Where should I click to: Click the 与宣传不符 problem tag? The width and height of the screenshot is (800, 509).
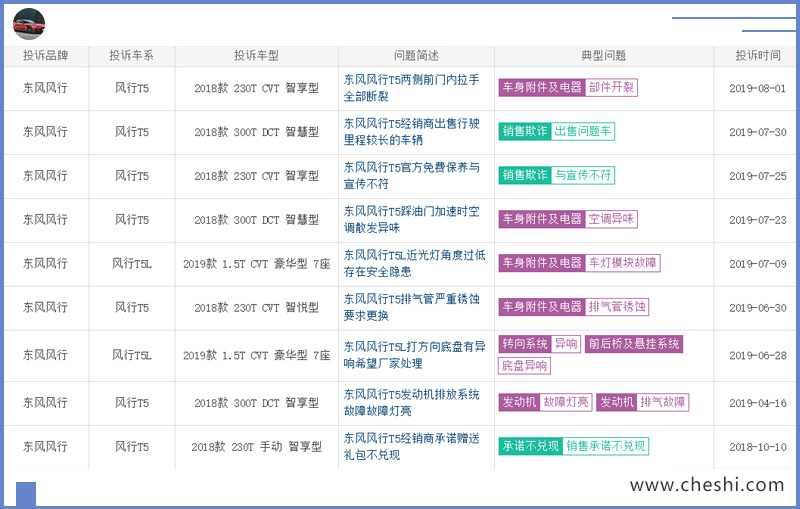point(583,175)
